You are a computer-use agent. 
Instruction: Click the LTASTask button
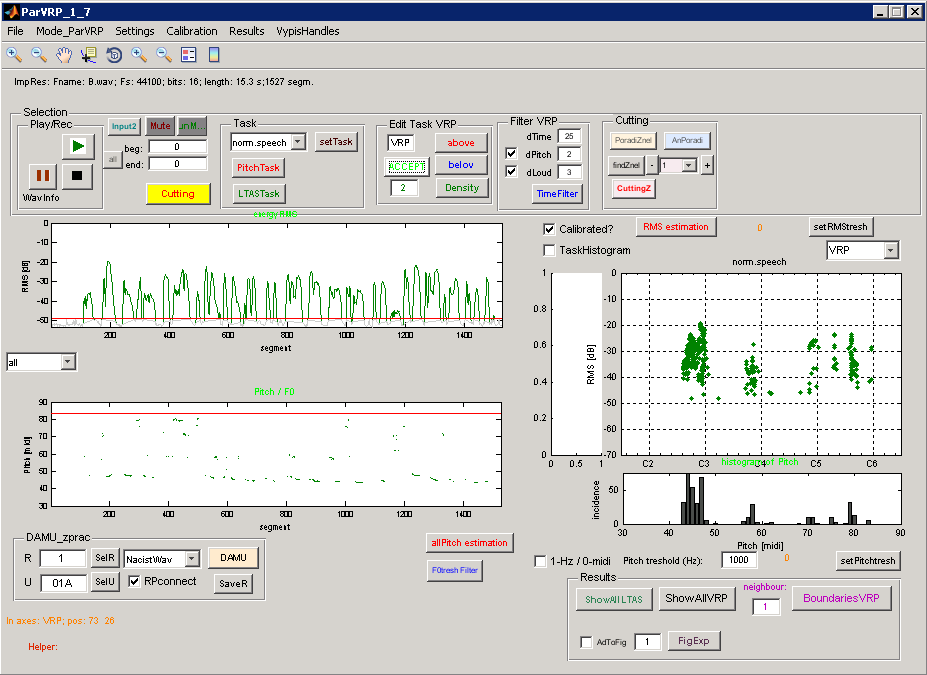pyautogui.click(x=259, y=193)
